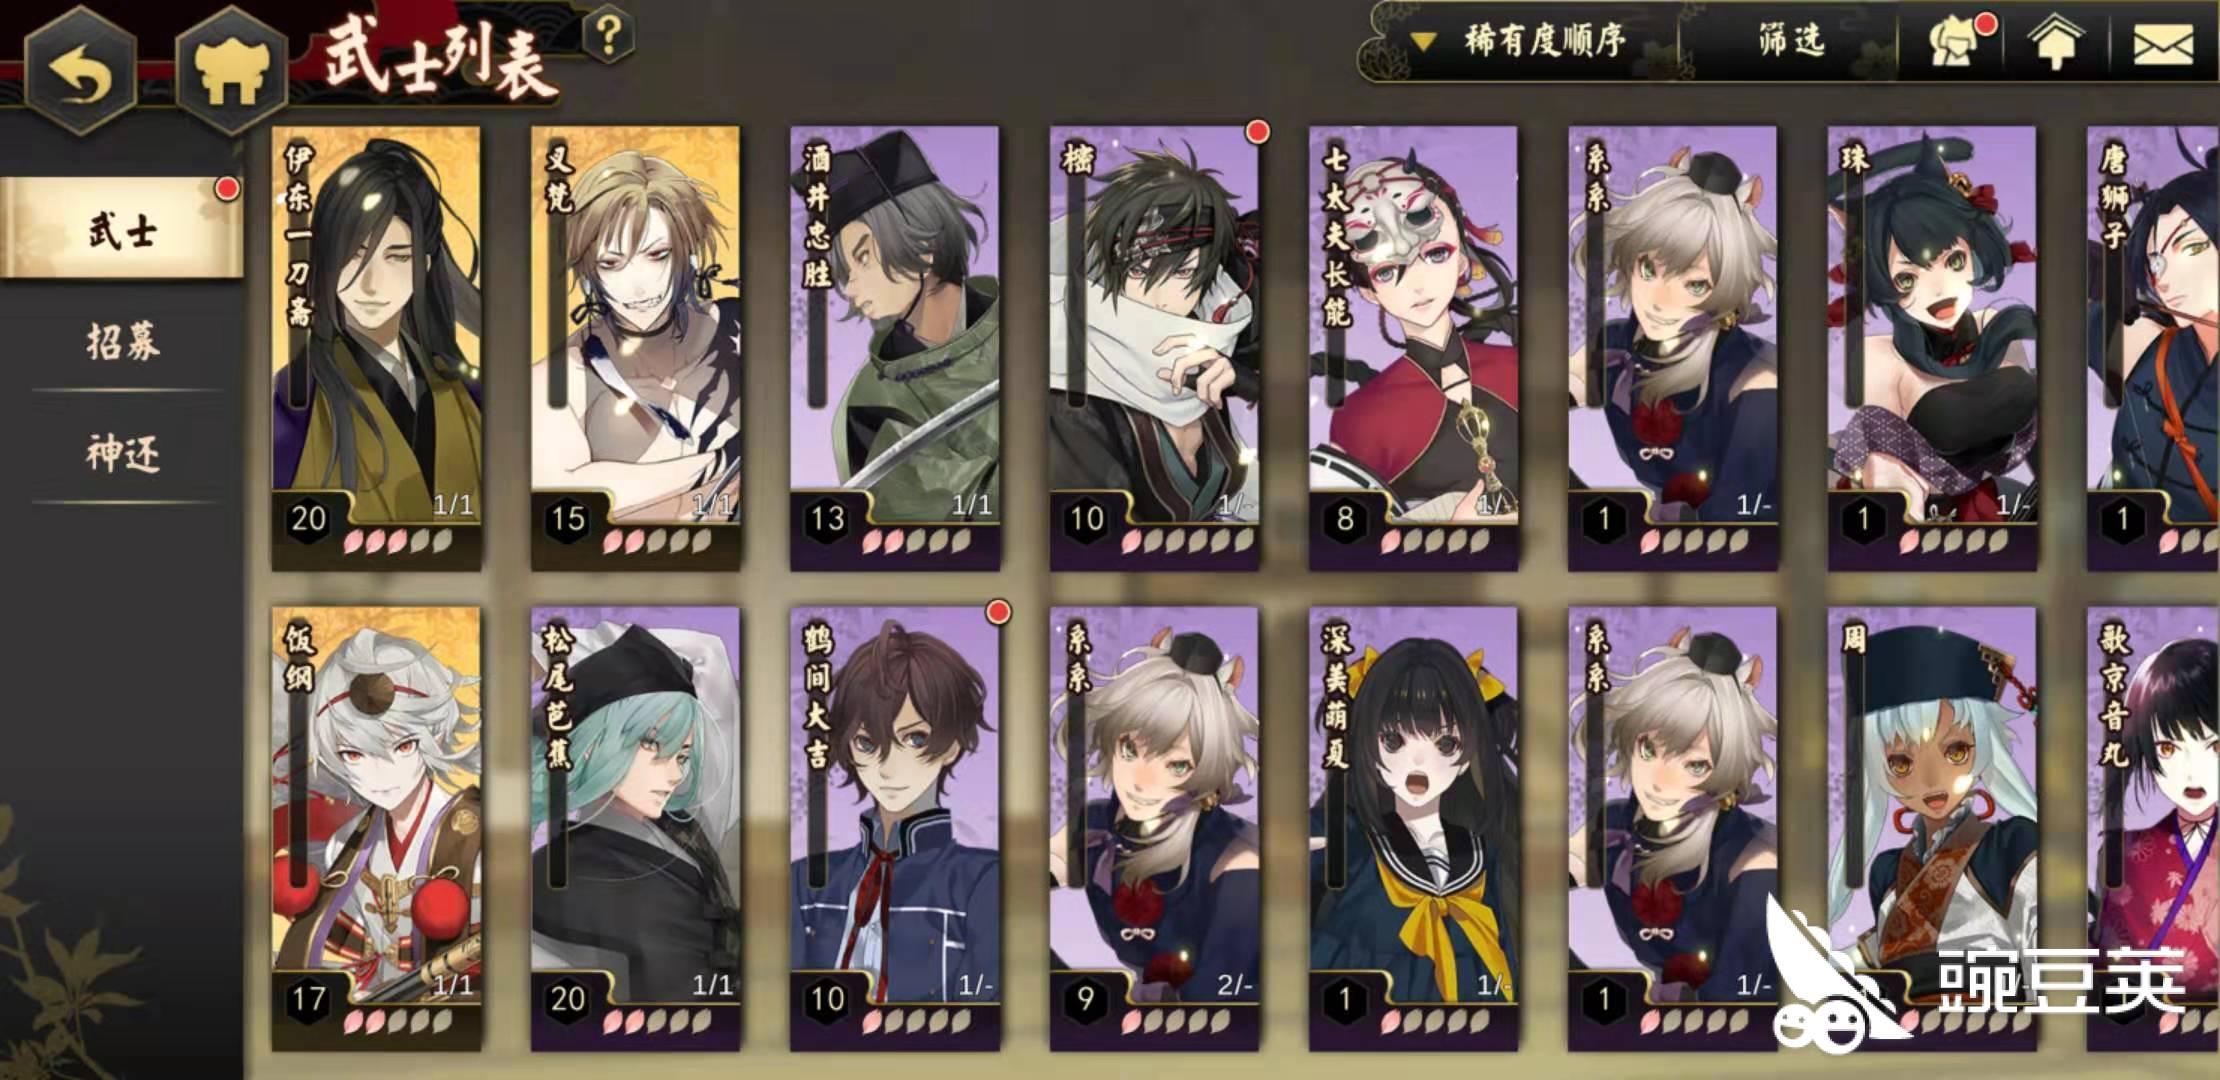
Task: Select the 武士 sidebar tab
Action: [121, 231]
